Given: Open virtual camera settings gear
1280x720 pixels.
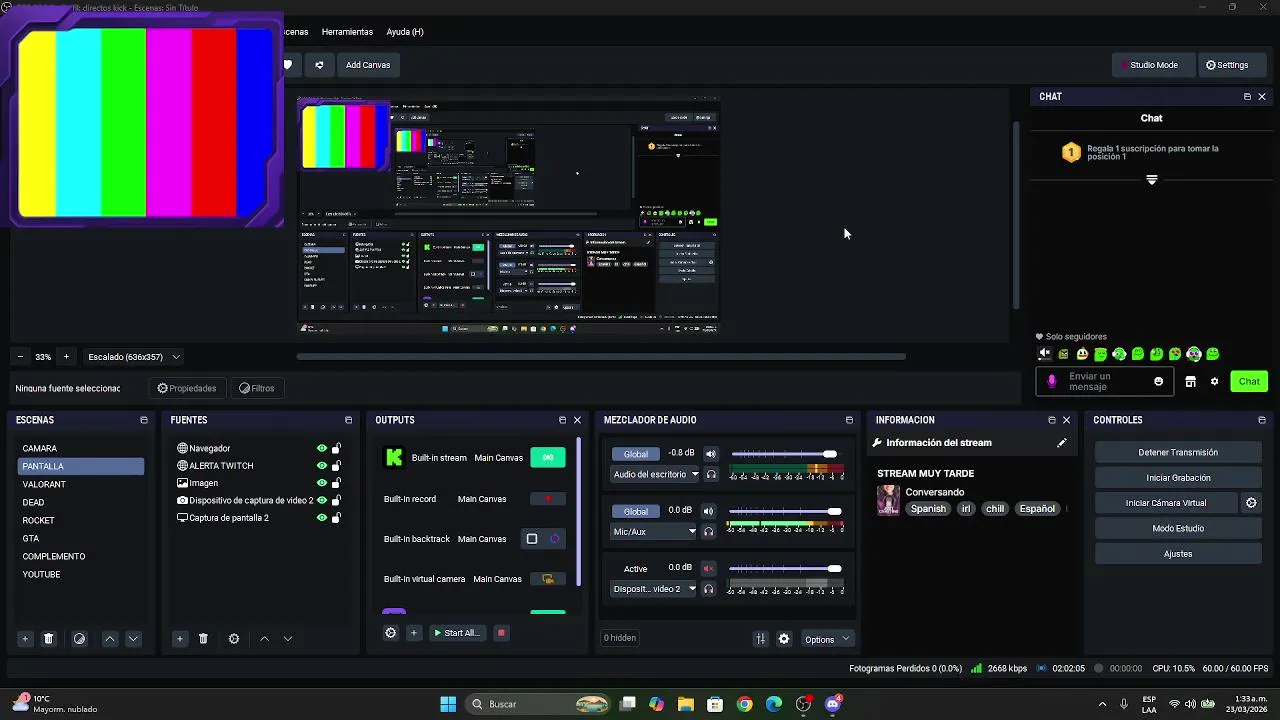Looking at the screenshot, I should click(x=1251, y=503).
